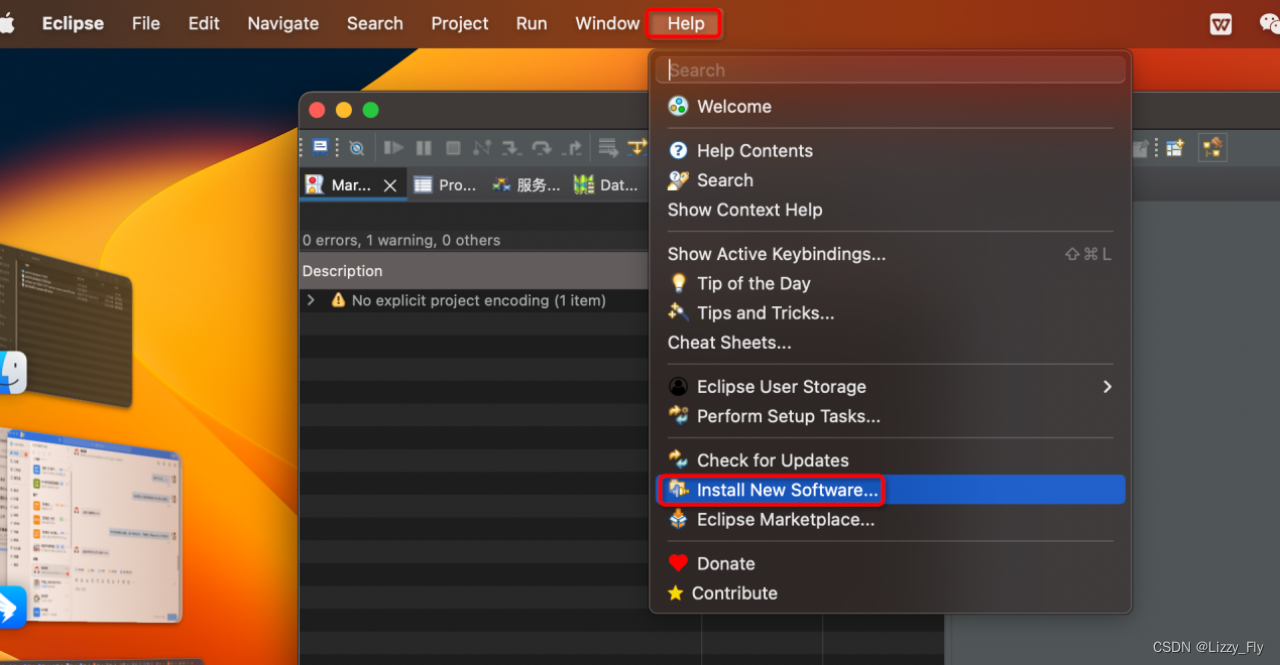Select Perform Setup Tasks...
Image resolution: width=1280 pixels, height=665 pixels.
pos(890,416)
